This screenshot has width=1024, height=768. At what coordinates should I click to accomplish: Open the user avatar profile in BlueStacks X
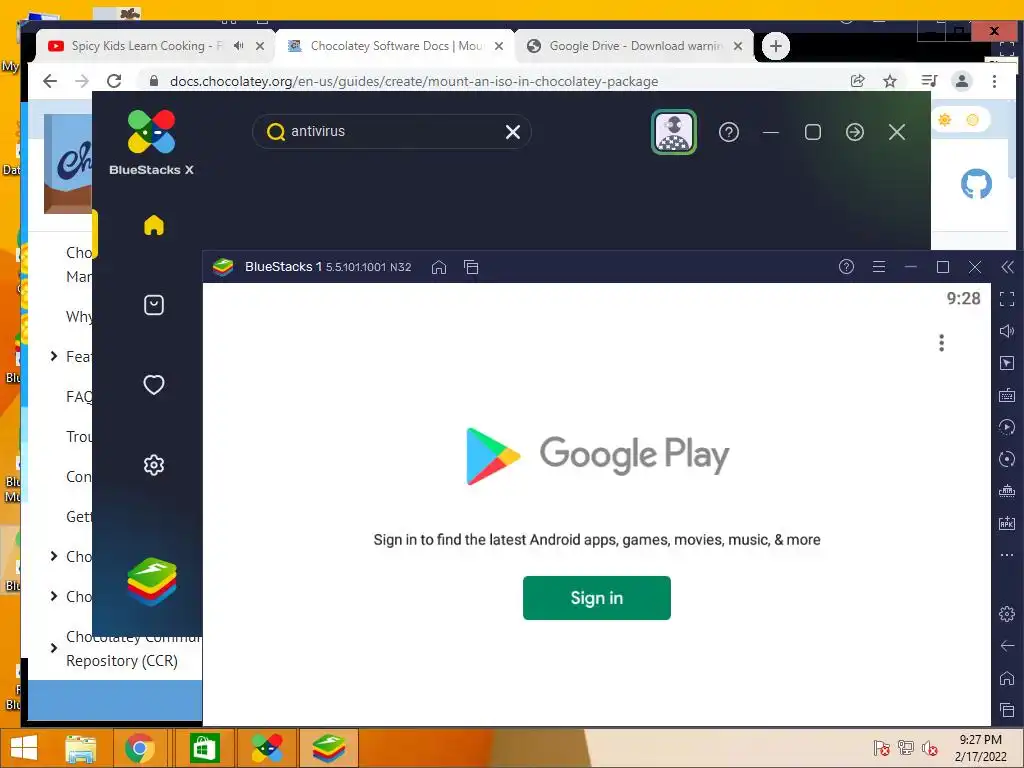click(x=674, y=132)
